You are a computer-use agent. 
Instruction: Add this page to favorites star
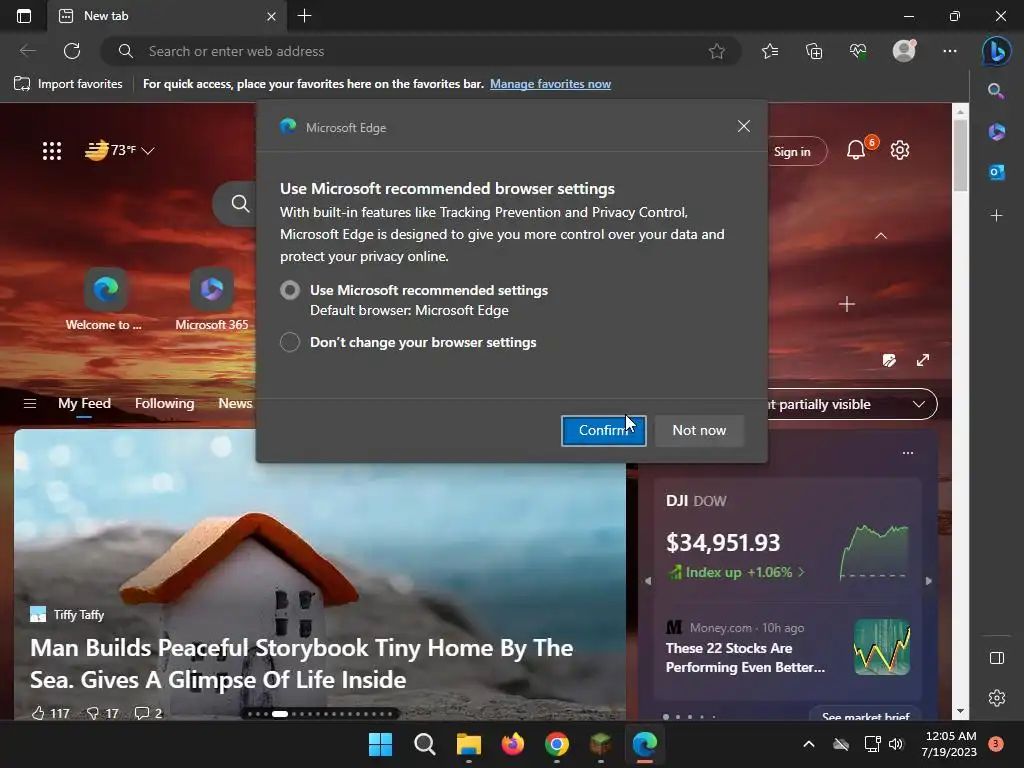716,51
